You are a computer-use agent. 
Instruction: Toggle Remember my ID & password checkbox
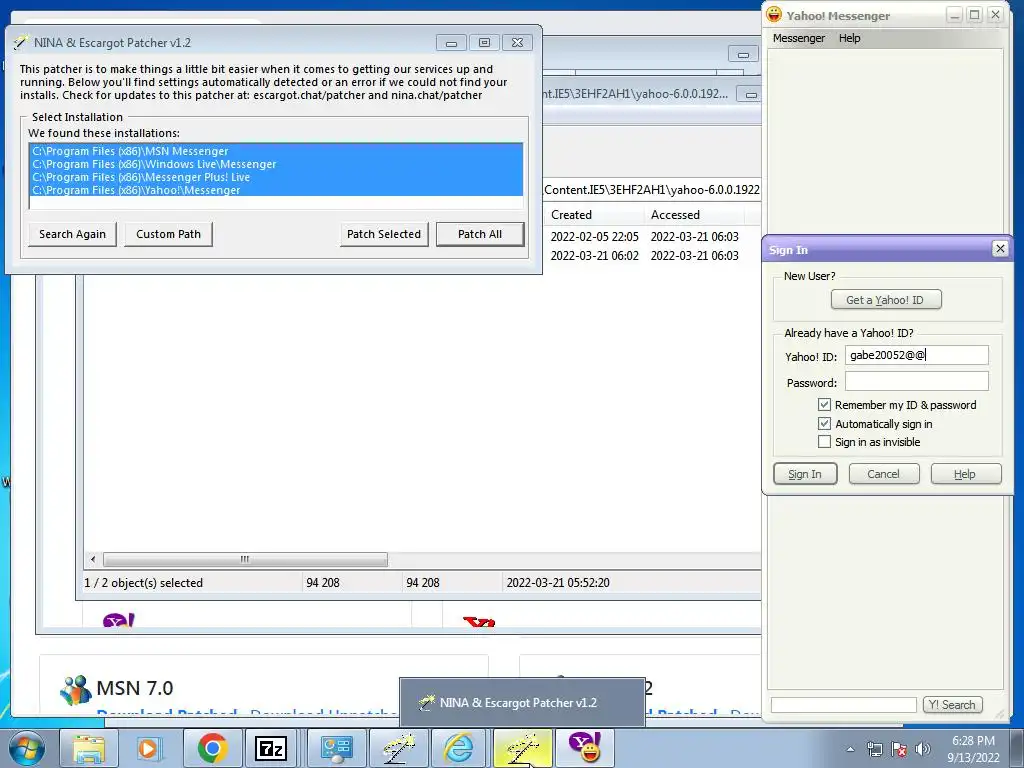point(824,405)
